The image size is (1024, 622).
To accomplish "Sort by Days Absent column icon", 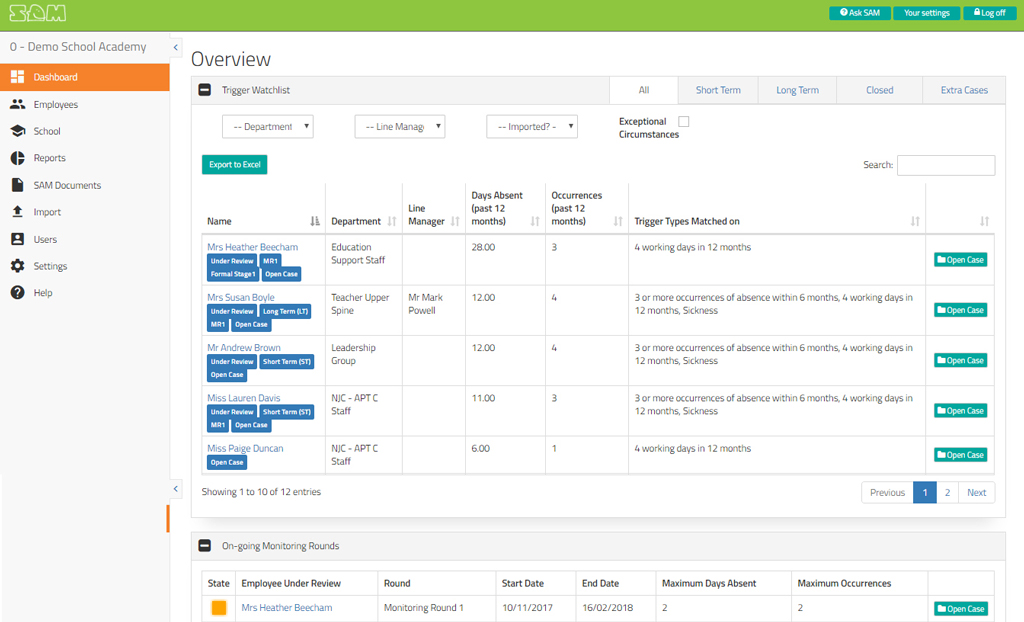I will (x=535, y=221).
